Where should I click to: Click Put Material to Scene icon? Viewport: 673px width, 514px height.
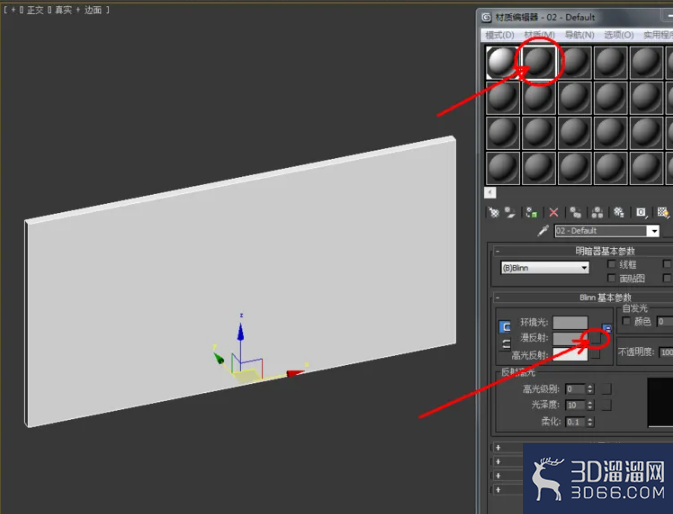510,212
